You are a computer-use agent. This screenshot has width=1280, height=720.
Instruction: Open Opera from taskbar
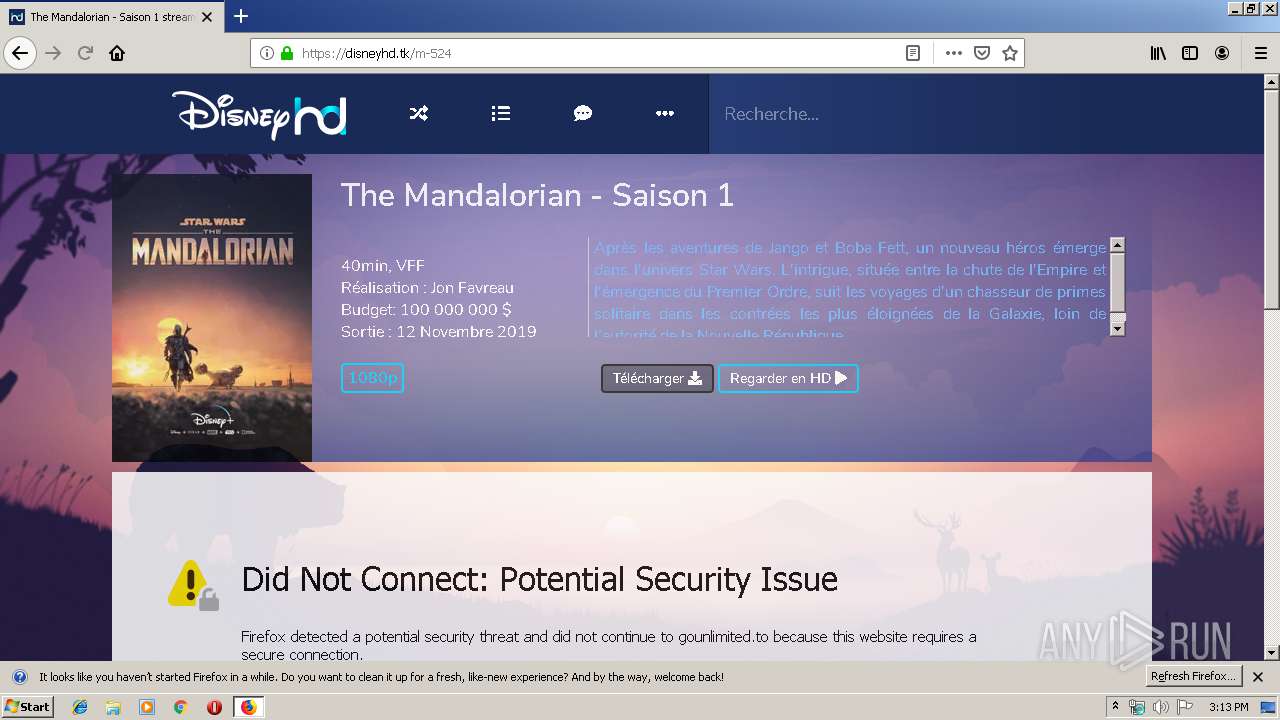pos(214,707)
